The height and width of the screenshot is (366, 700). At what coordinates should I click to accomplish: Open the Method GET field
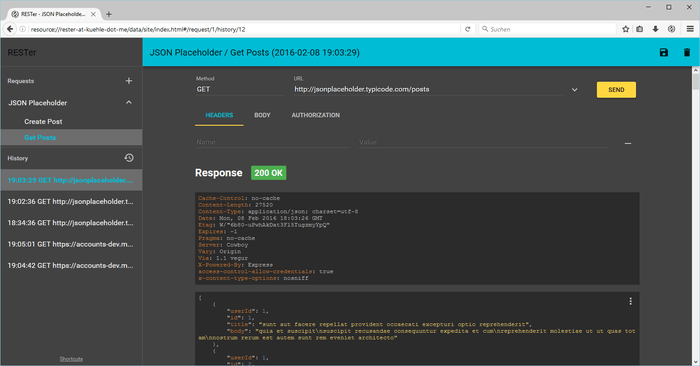coord(240,89)
